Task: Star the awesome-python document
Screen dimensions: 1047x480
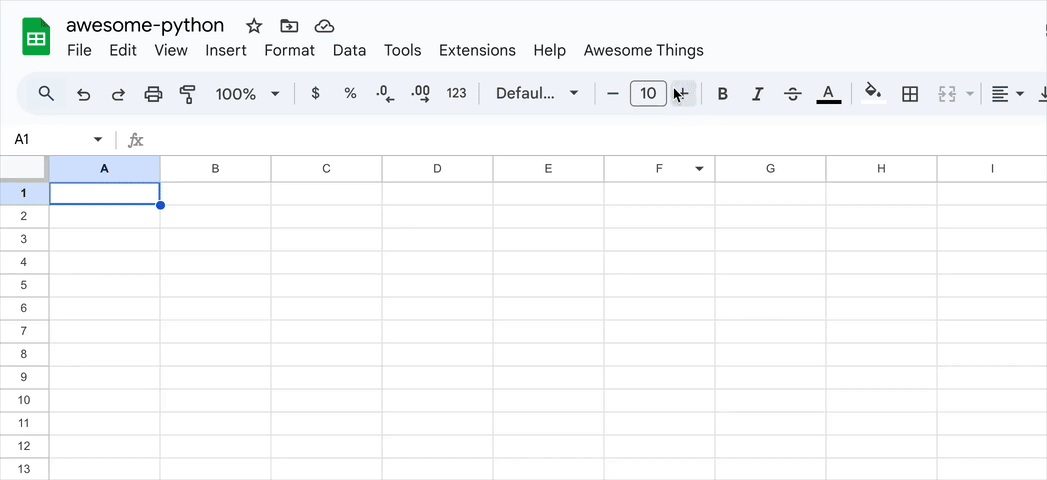Action: [254, 26]
